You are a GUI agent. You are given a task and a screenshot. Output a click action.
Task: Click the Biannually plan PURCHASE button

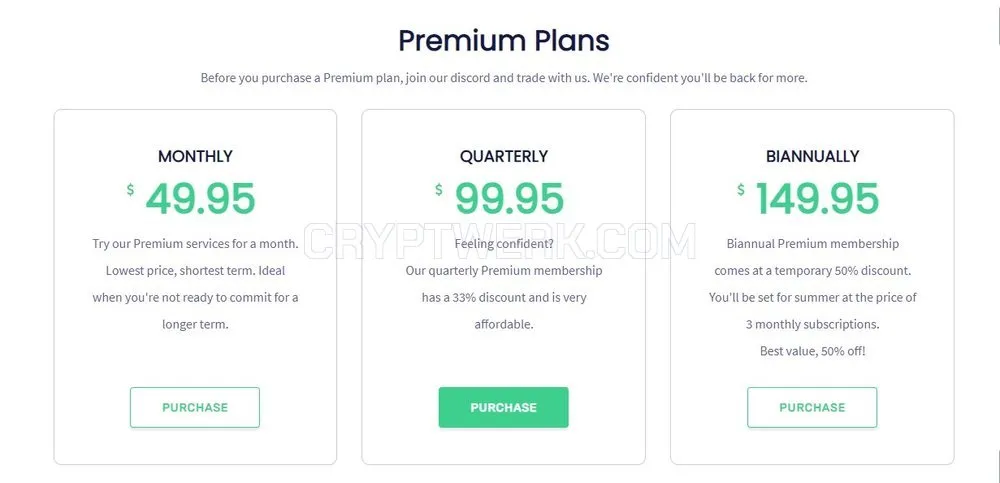point(812,407)
